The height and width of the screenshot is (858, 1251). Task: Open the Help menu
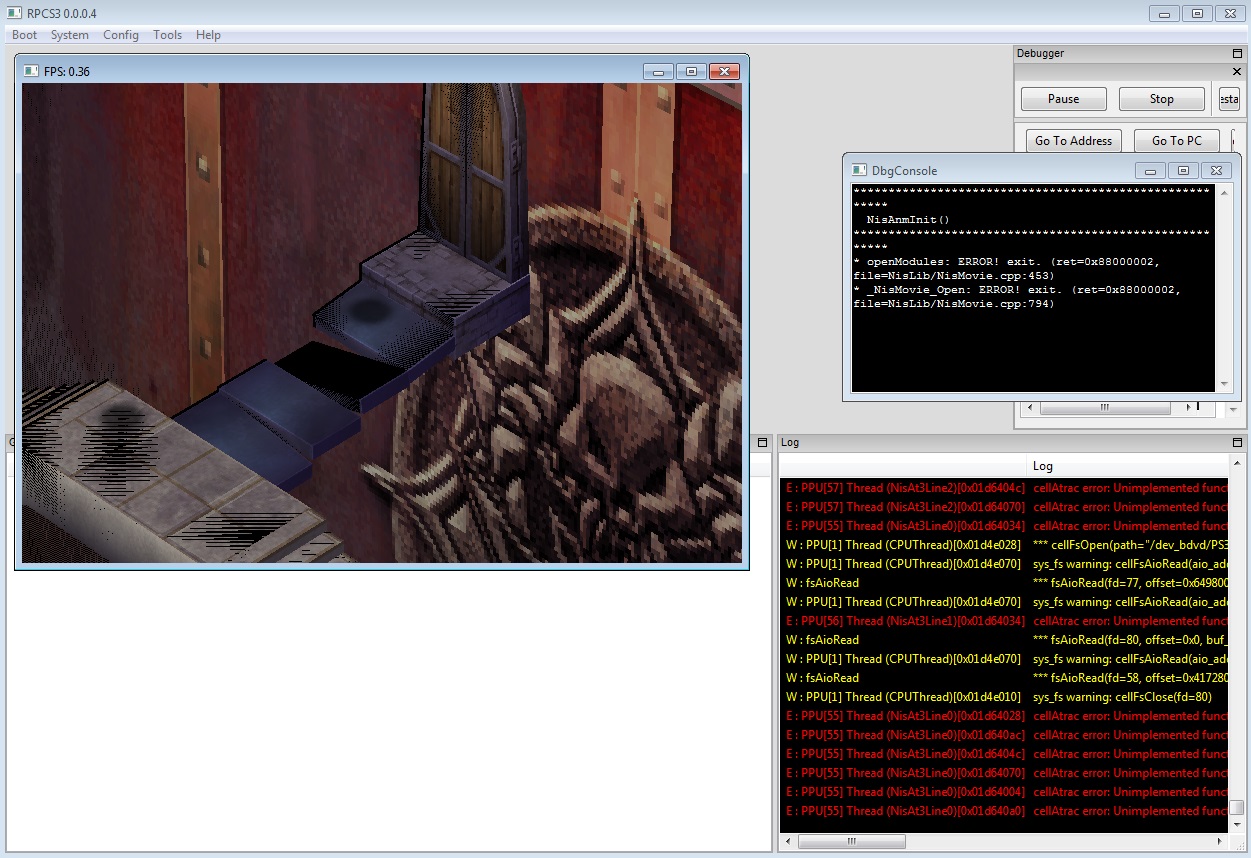208,35
